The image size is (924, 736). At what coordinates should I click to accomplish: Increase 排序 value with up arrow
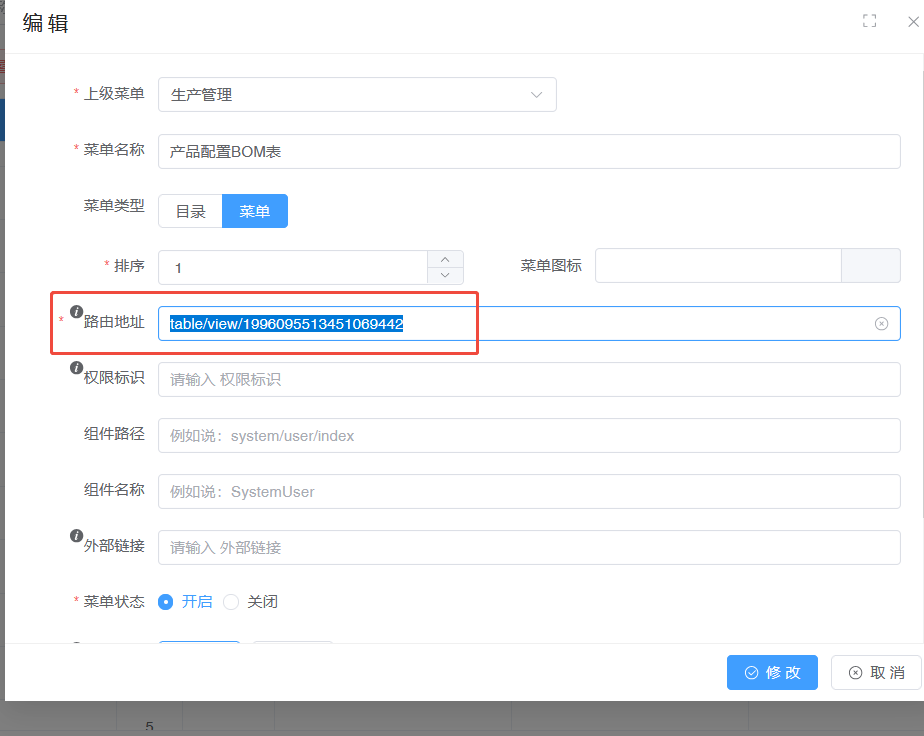click(445, 259)
